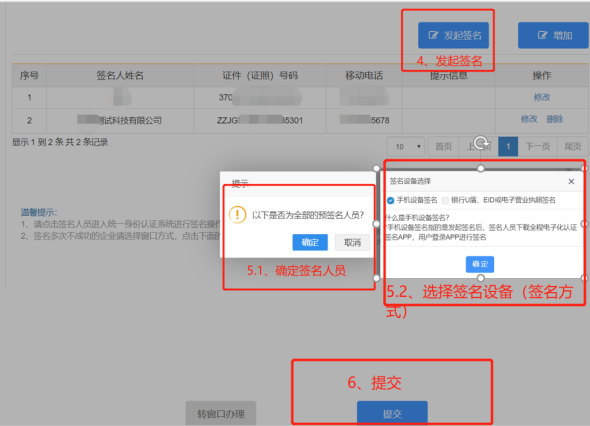Click the edit icon on 增加 button

[x=542, y=35]
